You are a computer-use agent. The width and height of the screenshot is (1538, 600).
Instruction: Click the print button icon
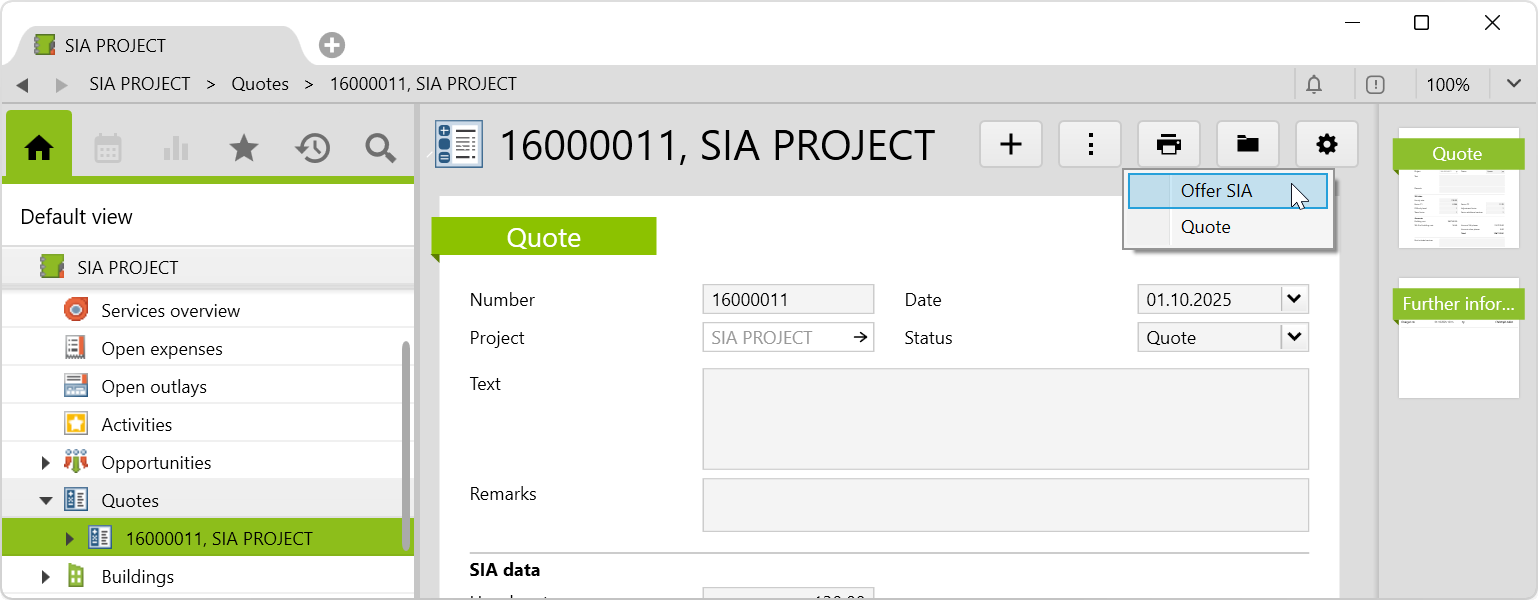coord(1168,144)
